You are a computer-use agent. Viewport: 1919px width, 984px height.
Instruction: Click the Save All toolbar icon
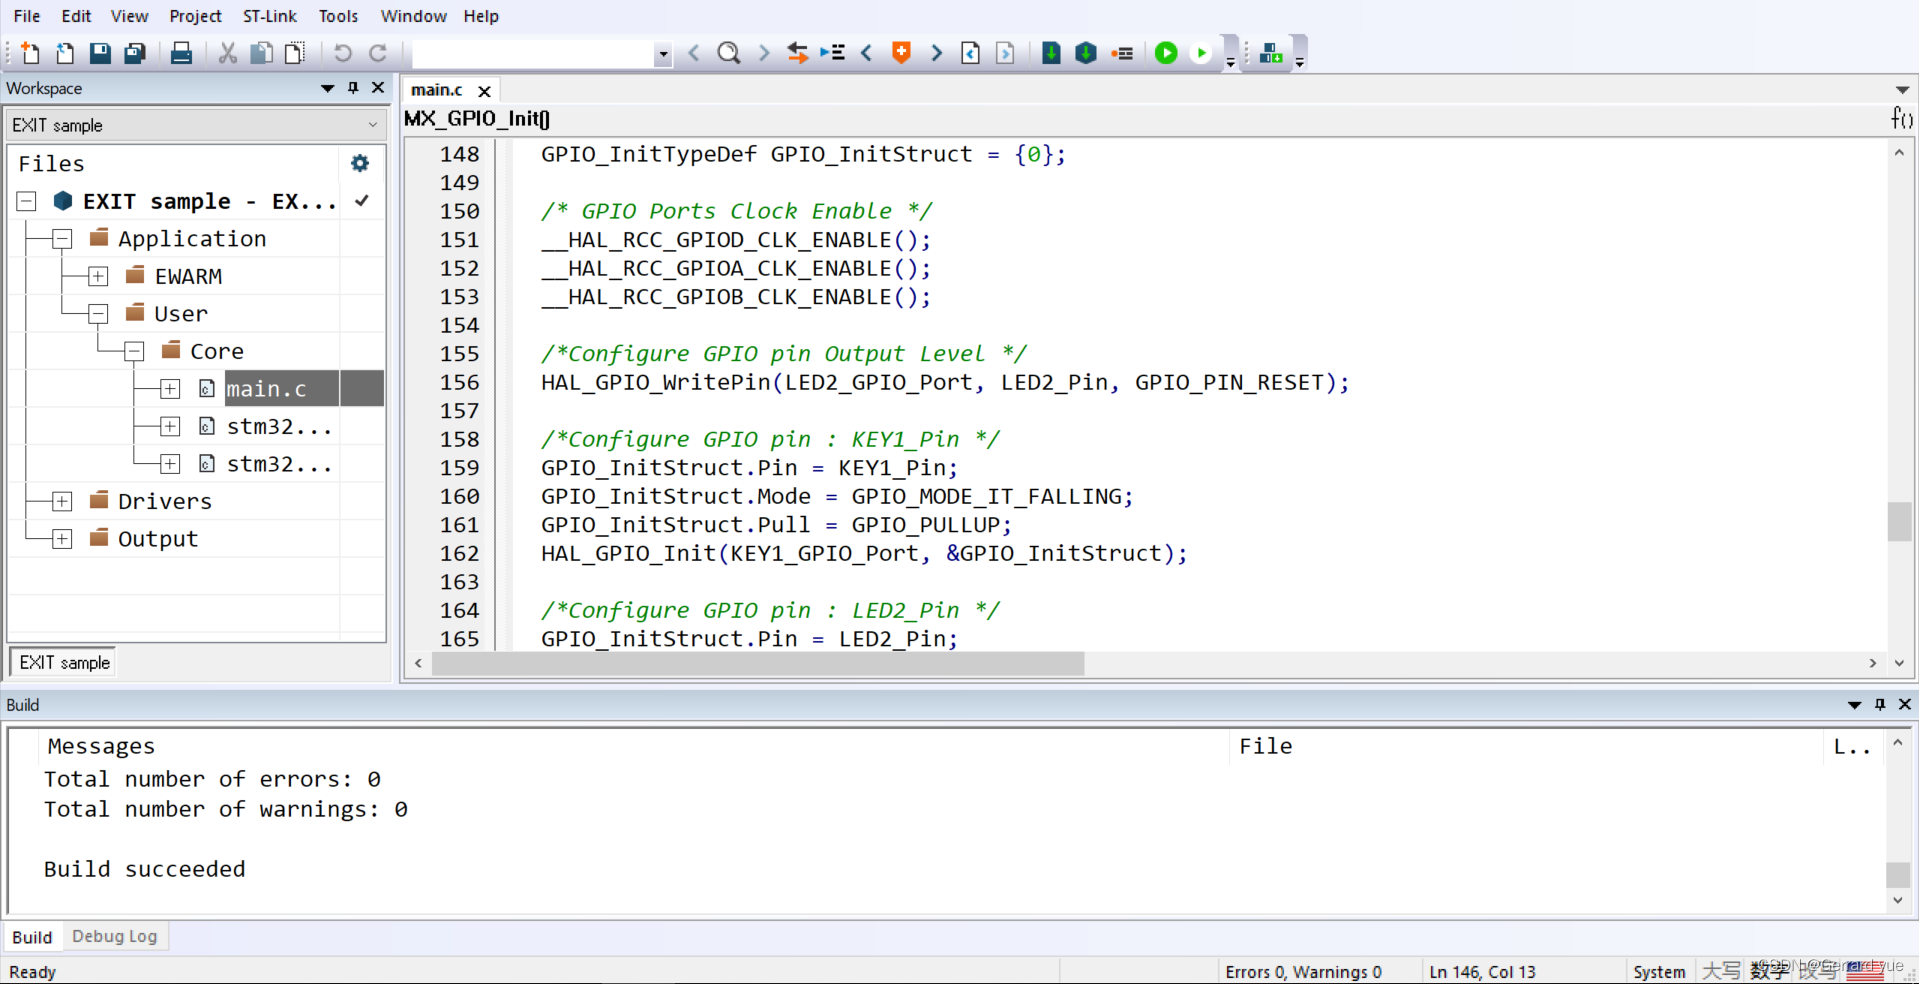pyautogui.click(x=134, y=53)
